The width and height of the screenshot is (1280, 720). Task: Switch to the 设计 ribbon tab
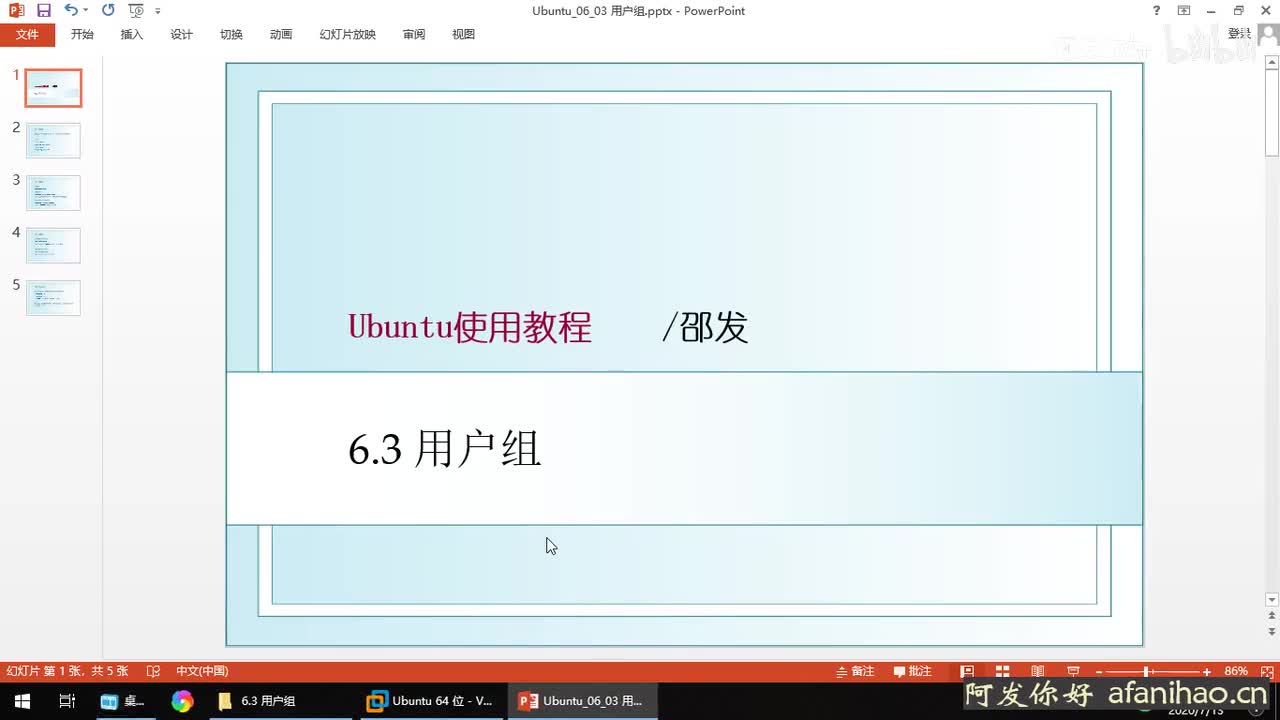[x=182, y=34]
